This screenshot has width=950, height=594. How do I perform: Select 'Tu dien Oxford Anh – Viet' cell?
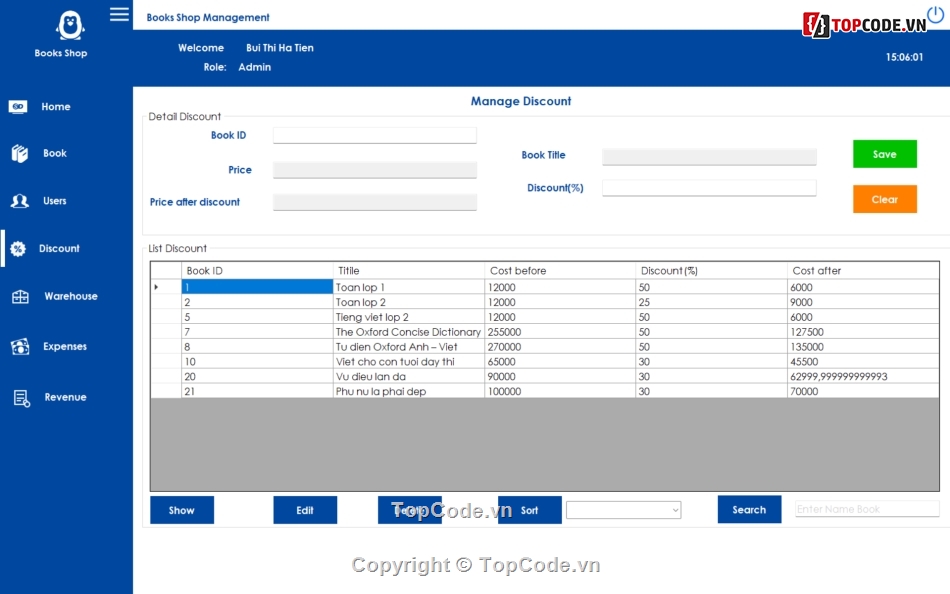point(408,347)
